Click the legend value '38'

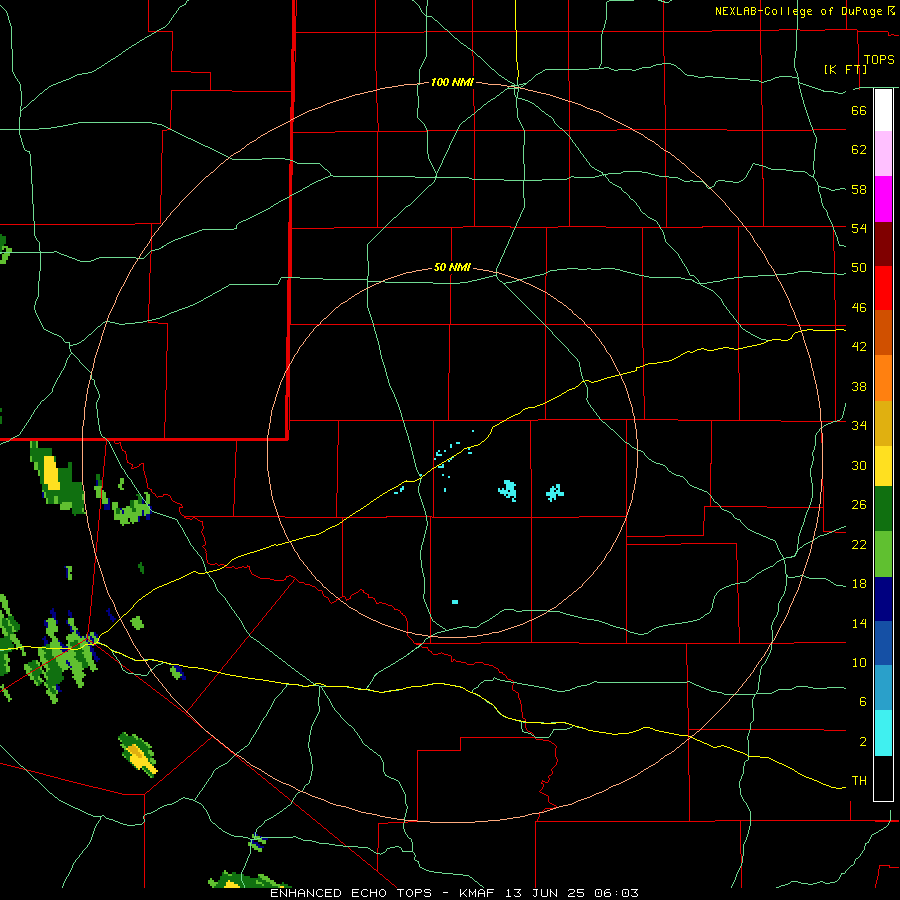pos(859,387)
